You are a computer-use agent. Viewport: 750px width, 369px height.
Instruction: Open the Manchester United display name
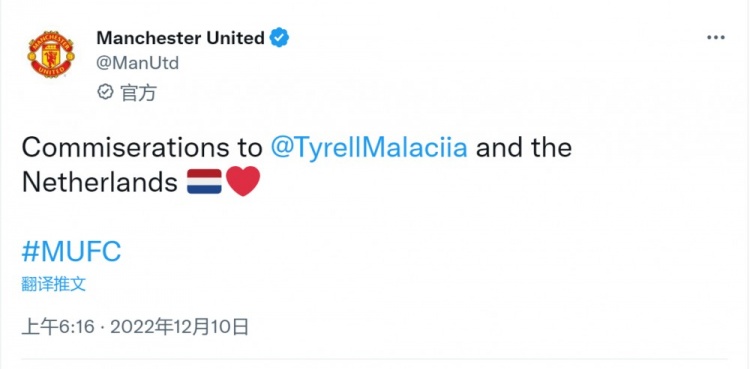click(x=180, y=37)
